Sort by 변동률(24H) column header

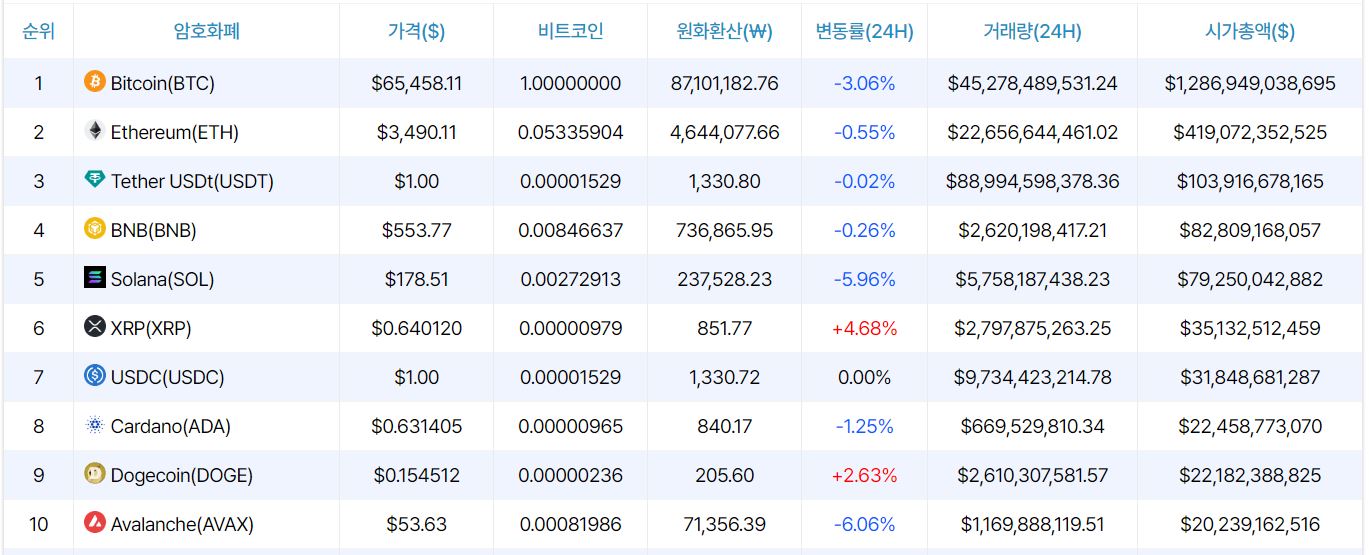pos(864,31)
